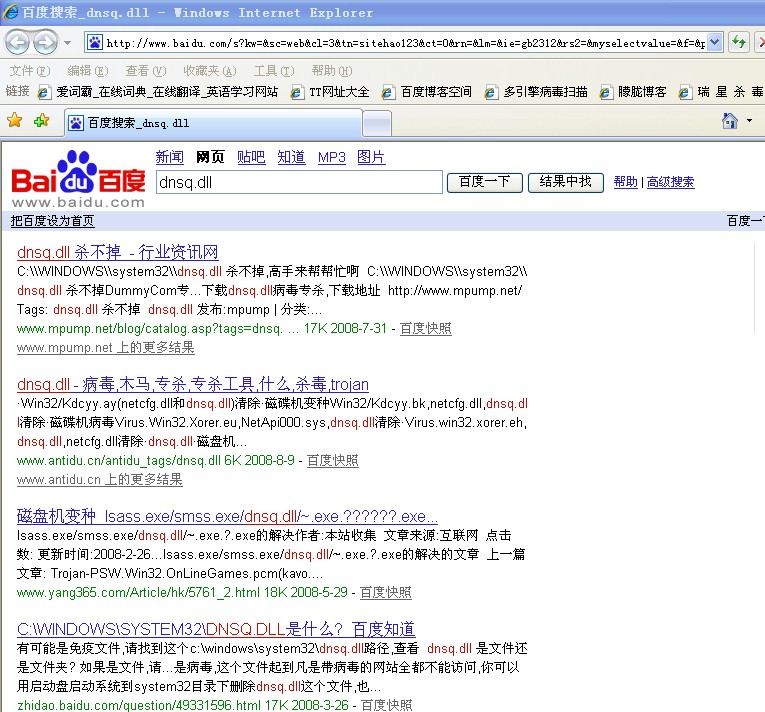Click the IE Back arrow button
The height and width of the screenshot is (712, 765).
click(18, 42)
